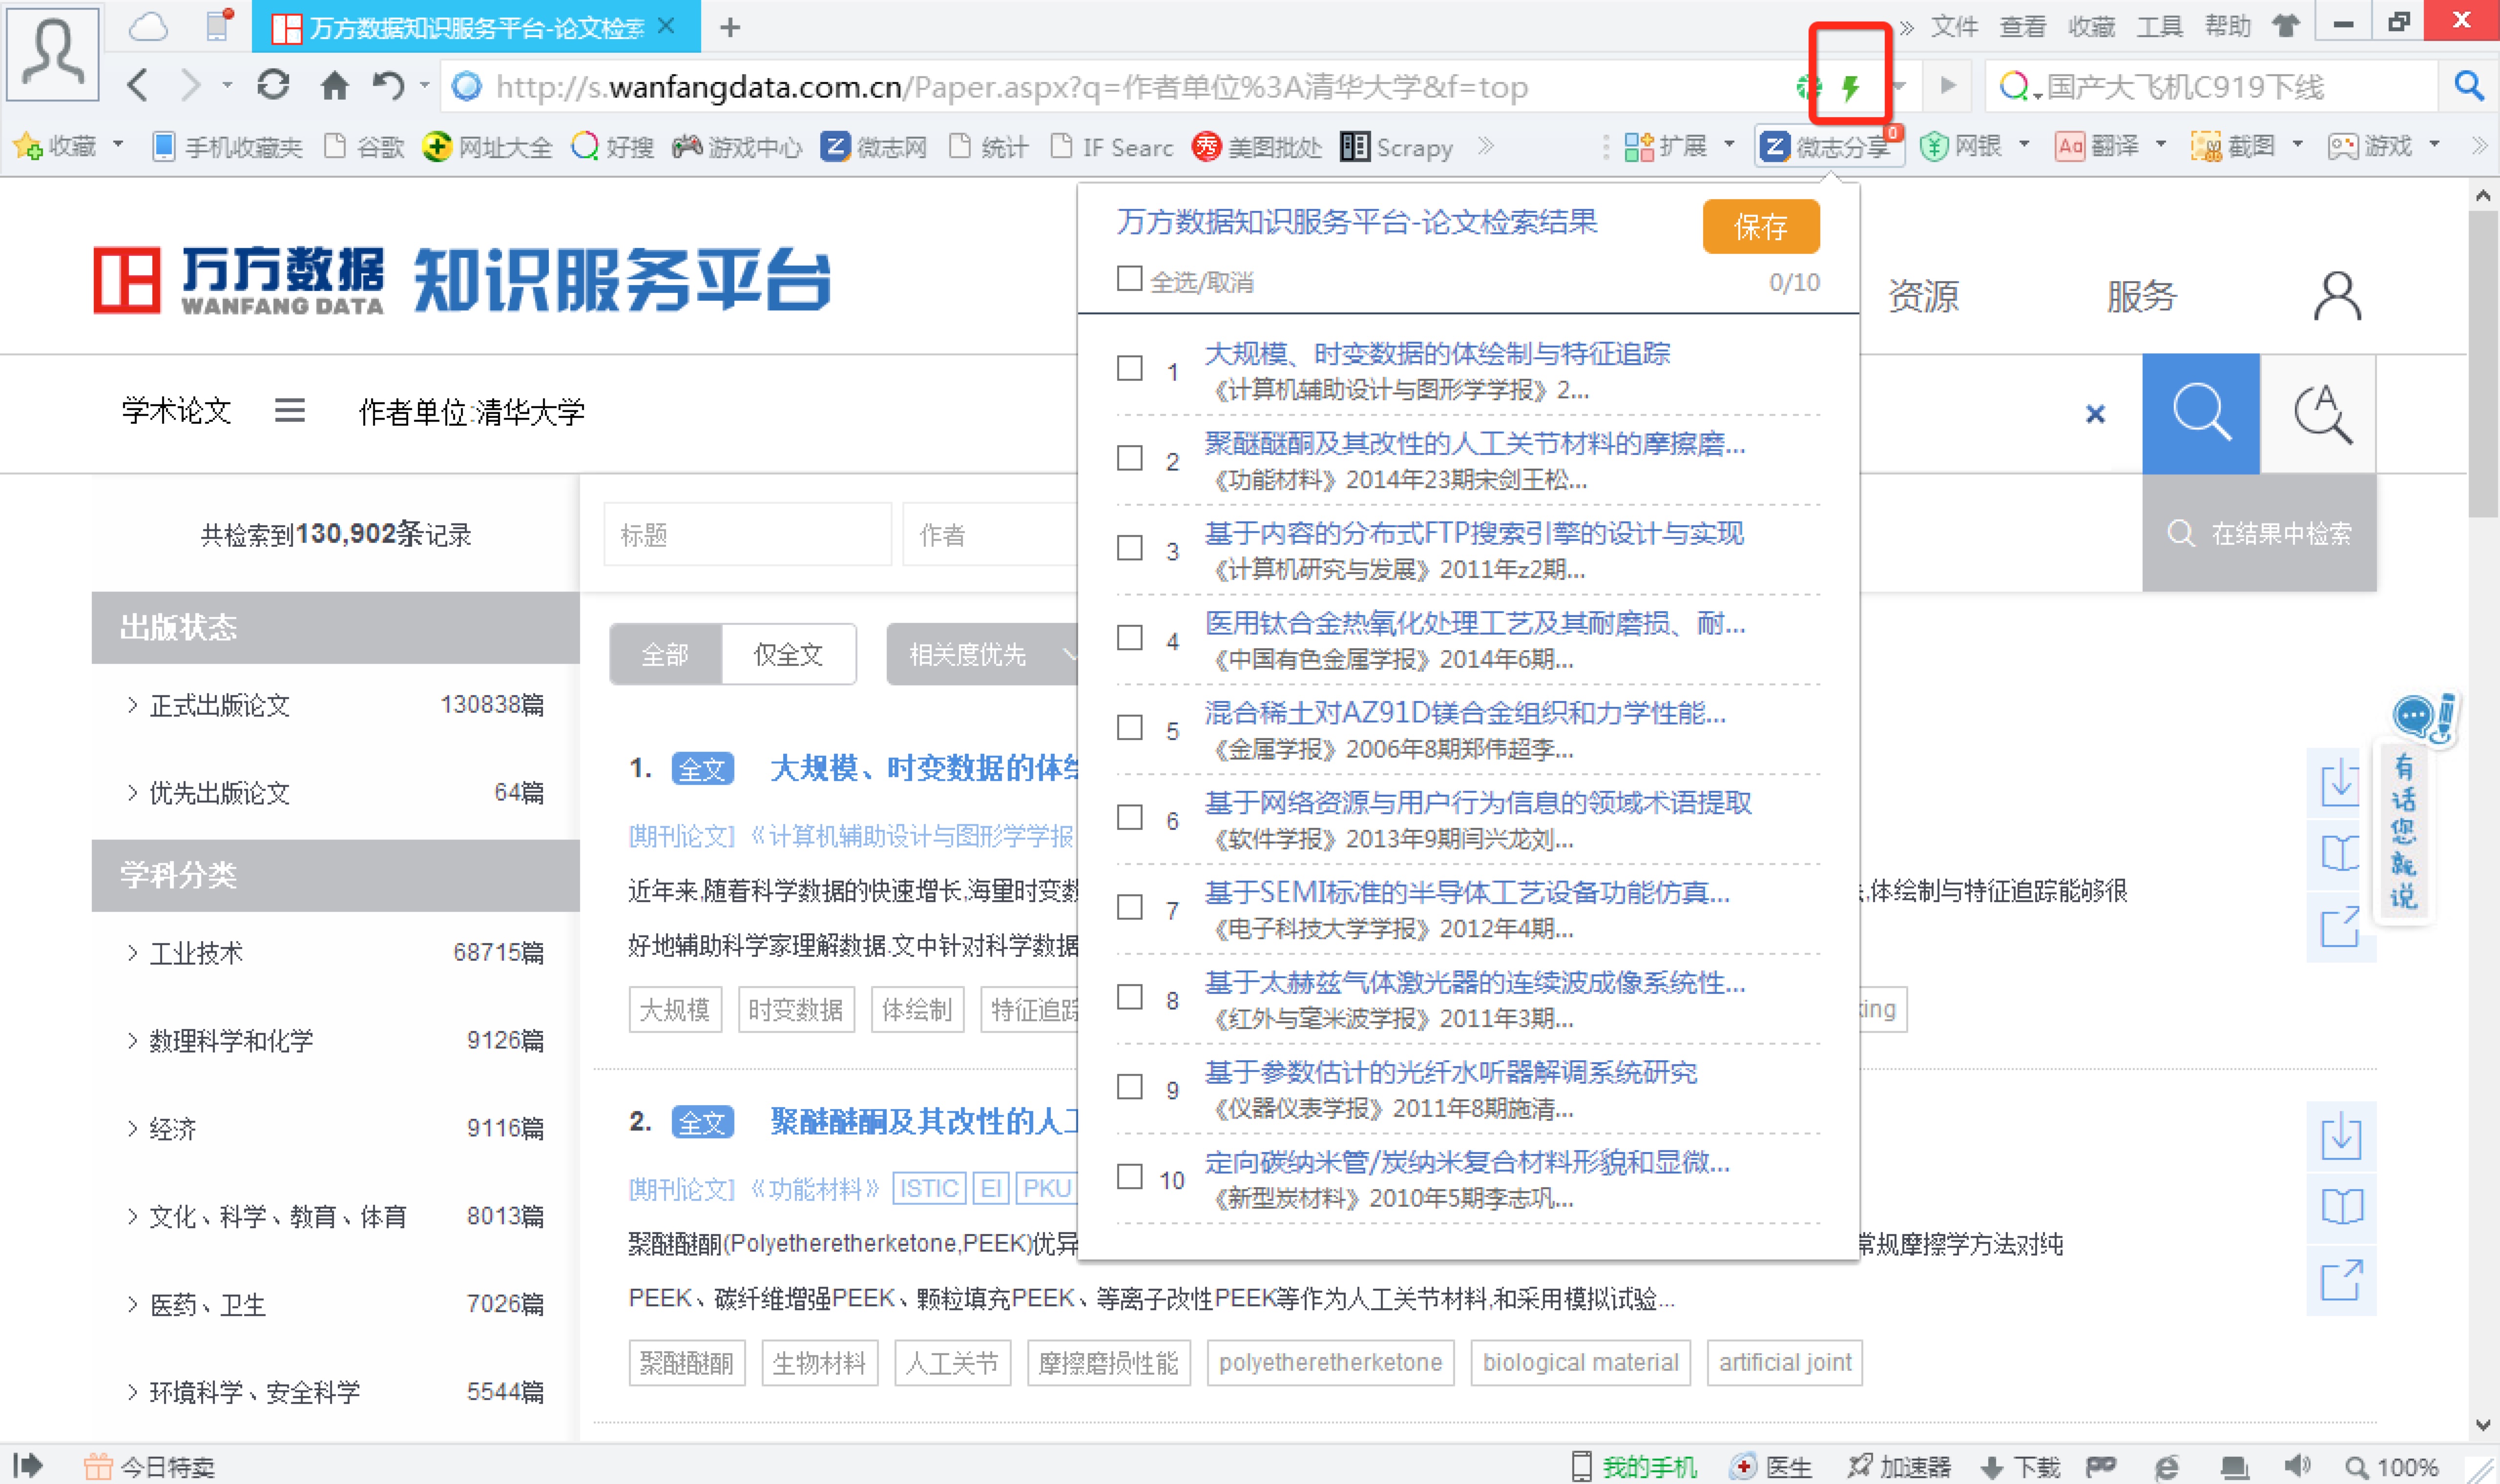Open the 加速器 status bar item

tap(1898, 1466)
